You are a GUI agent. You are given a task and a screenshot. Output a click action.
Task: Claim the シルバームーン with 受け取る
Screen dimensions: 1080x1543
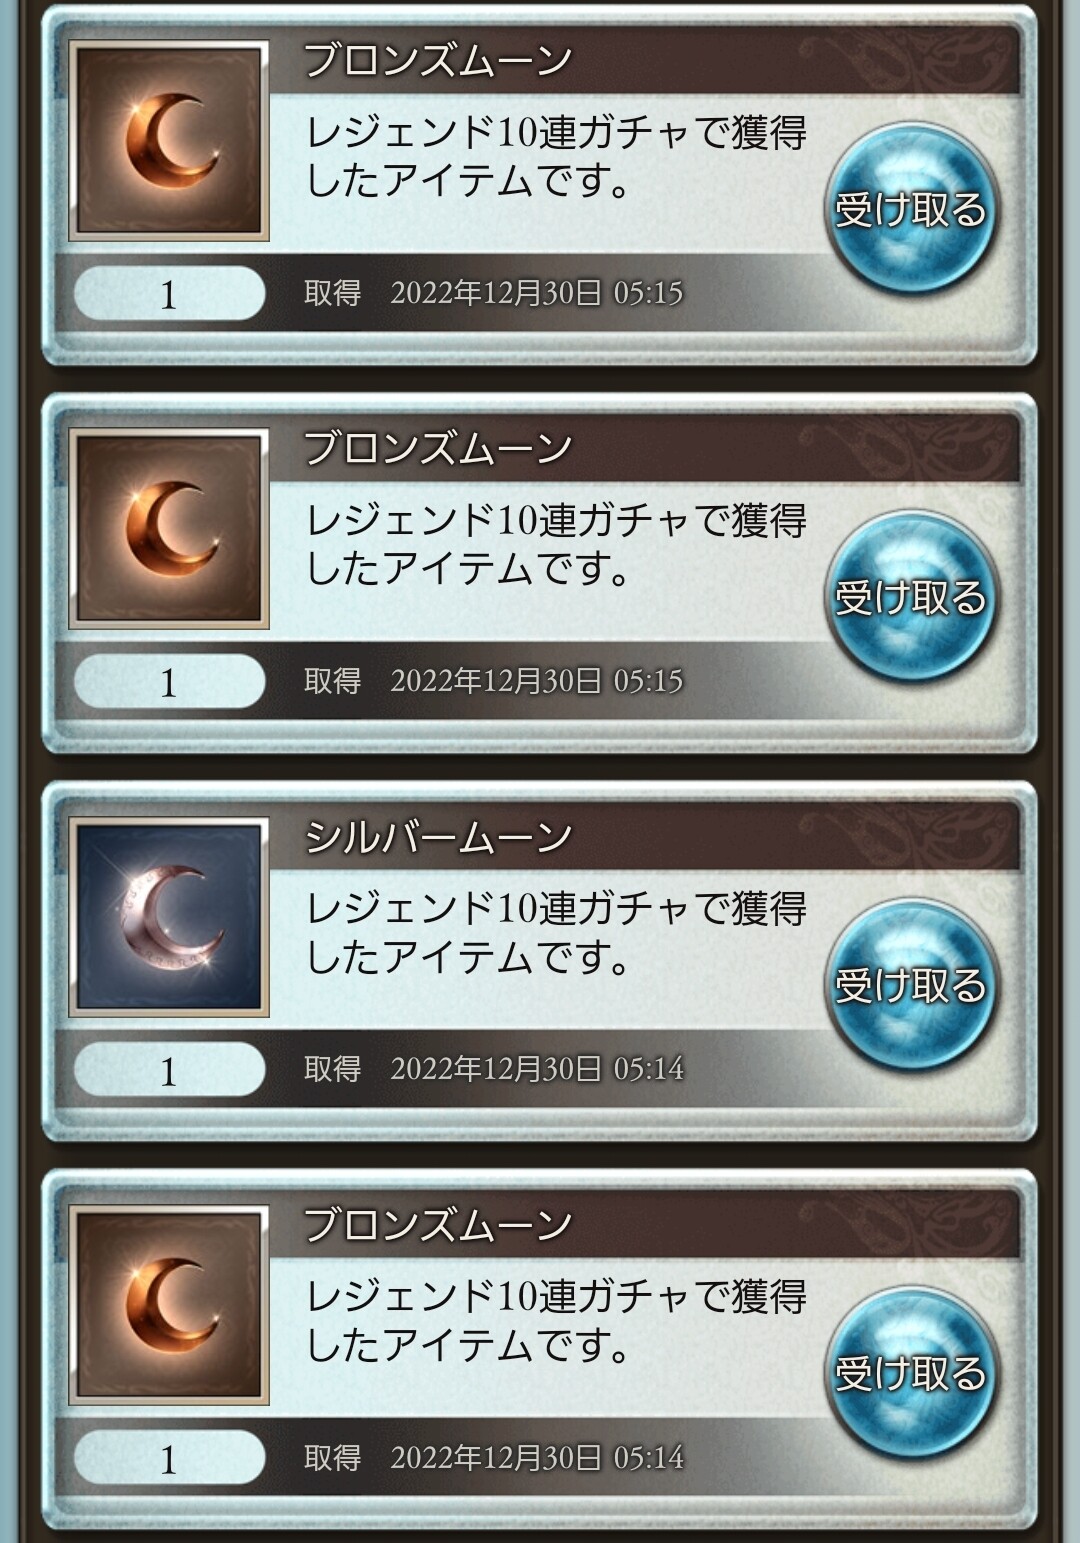click(911, 983)
